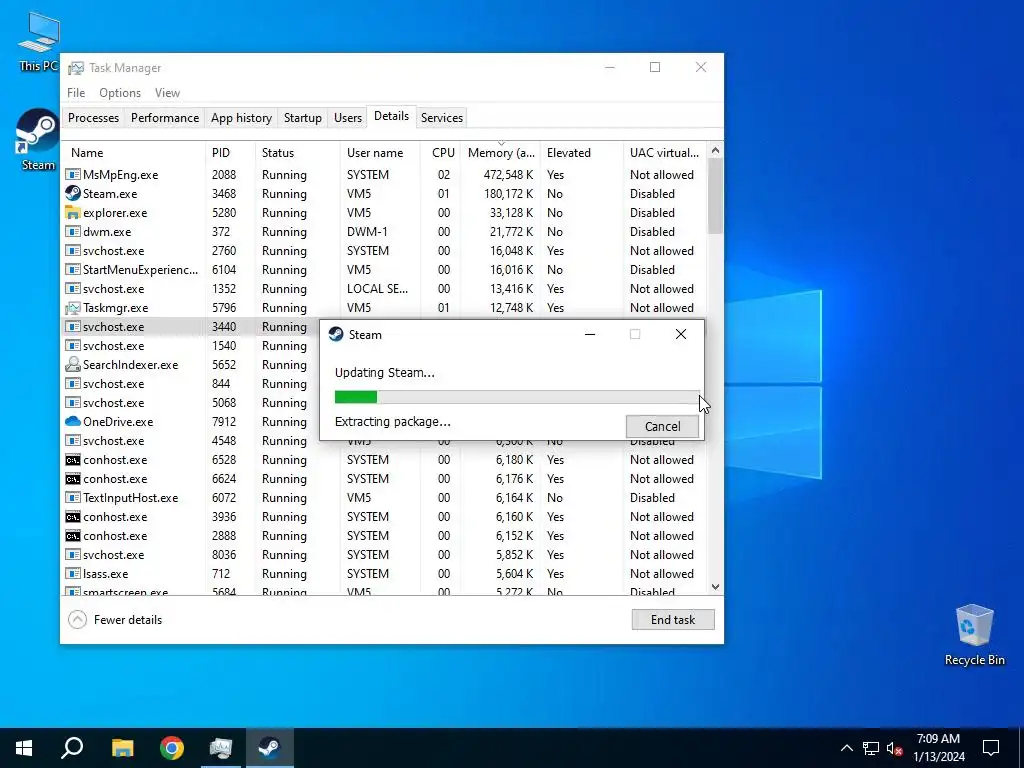1024x768 pixels.
Task: Click process list scrollbar up arrow
Action: 715,150
